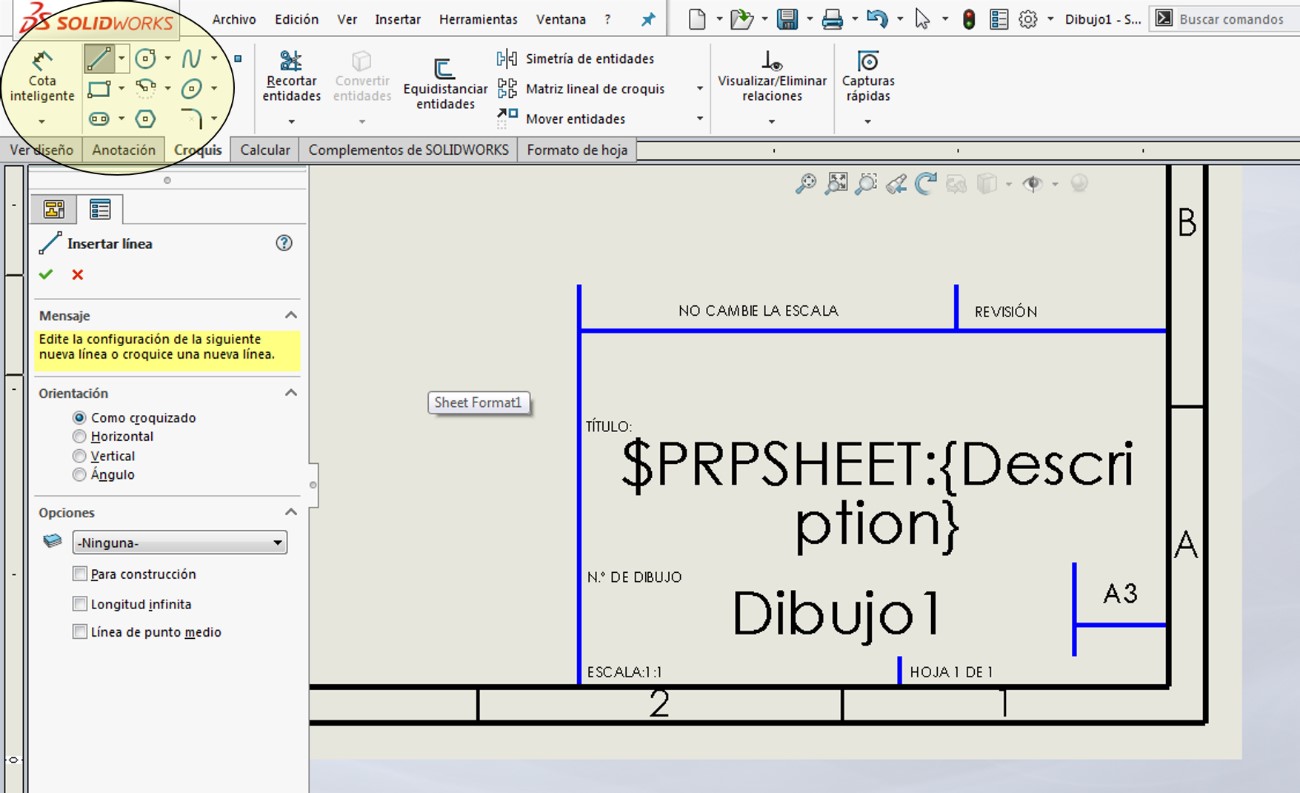Open the Herramientas menu

(478, 19)
